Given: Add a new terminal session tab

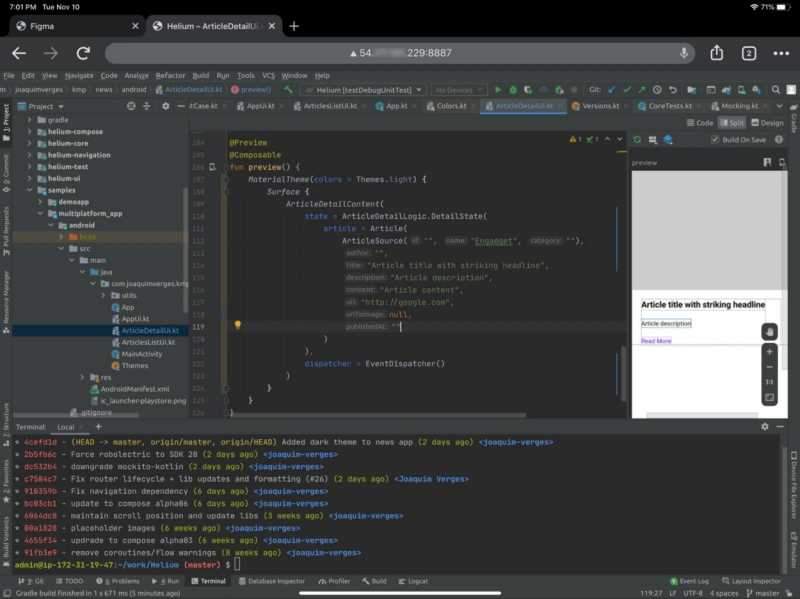Looking at the screenshot, I should [x=98, y=427].
